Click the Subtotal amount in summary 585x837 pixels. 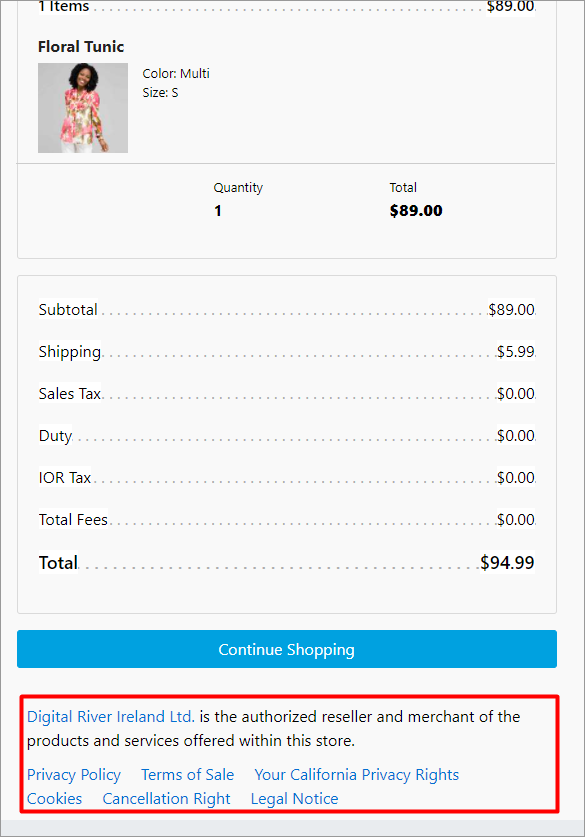click(x=511, y=310)
